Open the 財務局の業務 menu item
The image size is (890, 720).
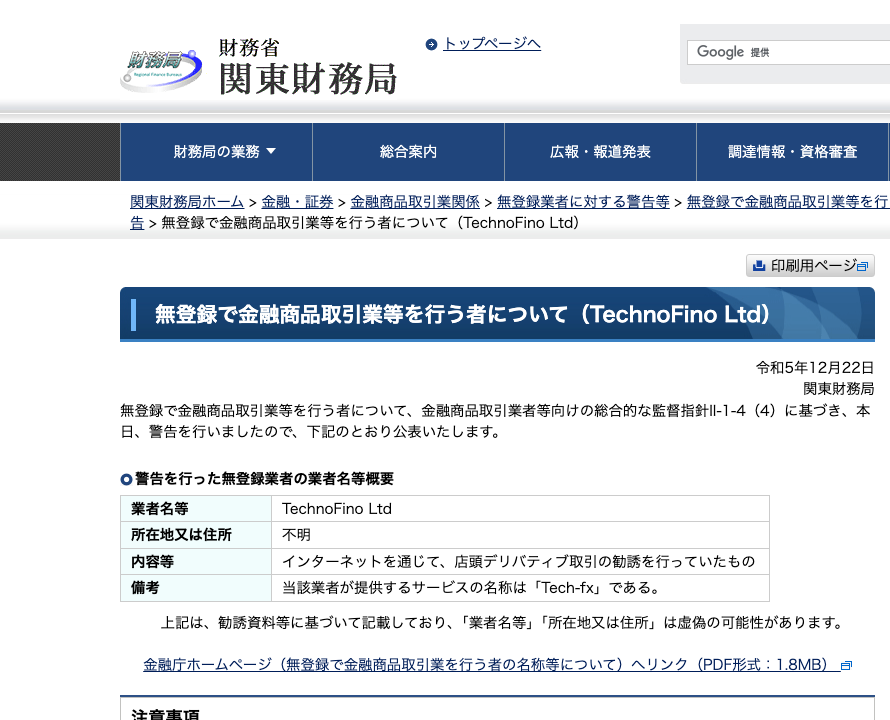coord(216,152)
